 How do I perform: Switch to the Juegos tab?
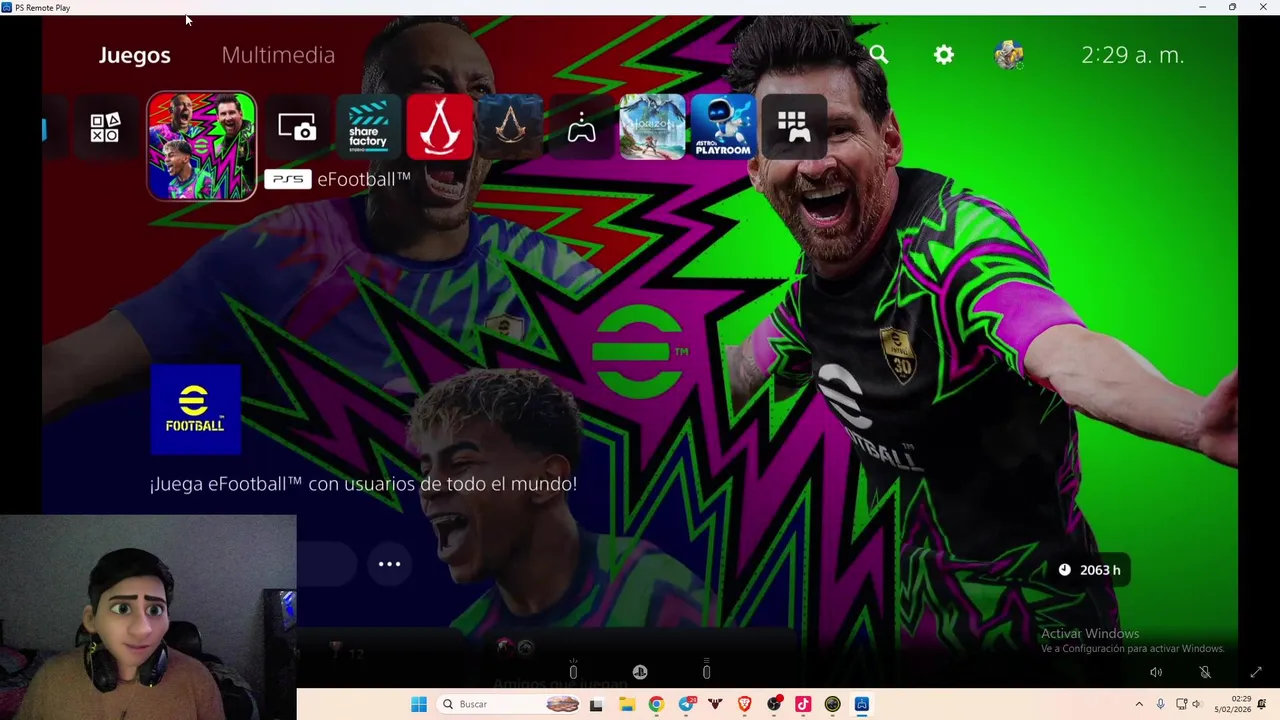[134, 55]
